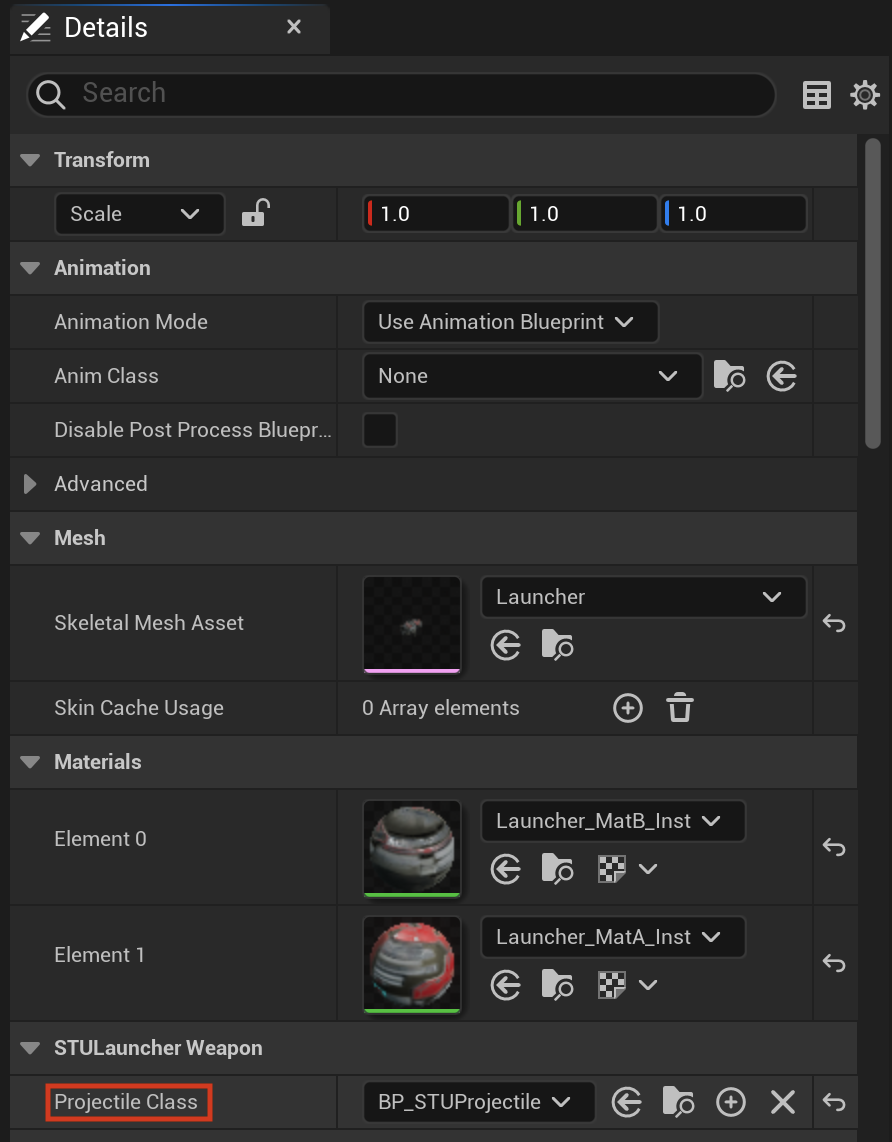Create new blueprint for Projectile Class
The width and height of the screenshot is (892, 1142).
click(730, 1102)
